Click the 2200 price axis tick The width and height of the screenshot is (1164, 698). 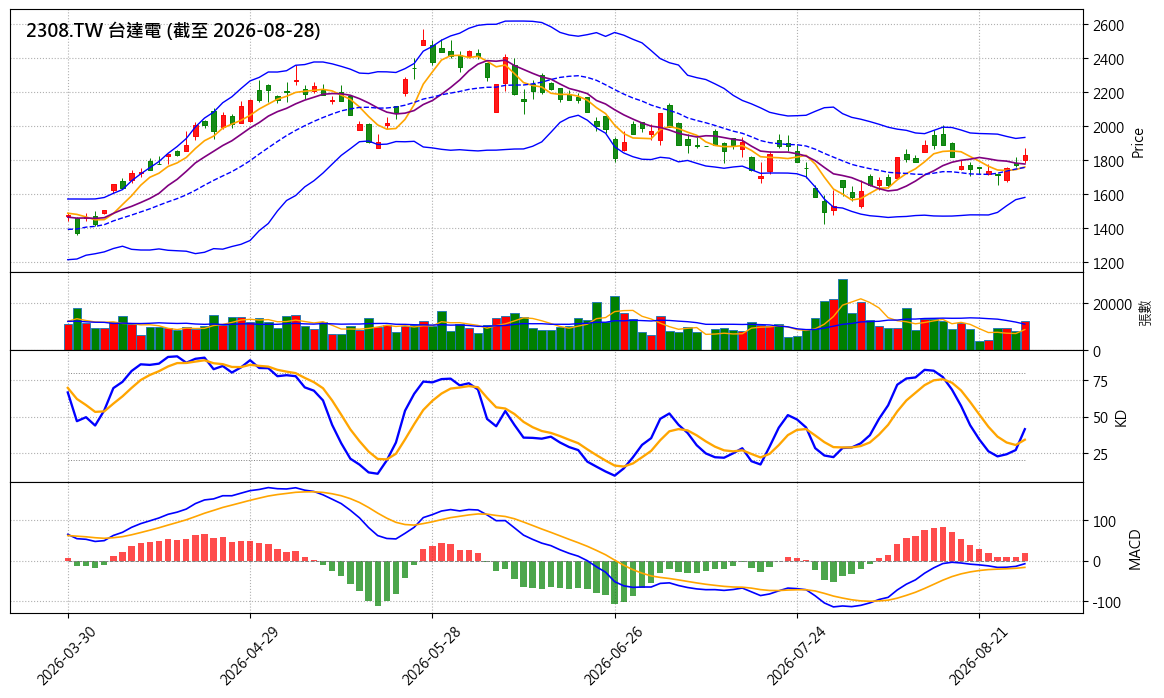tap(1108, 94)
